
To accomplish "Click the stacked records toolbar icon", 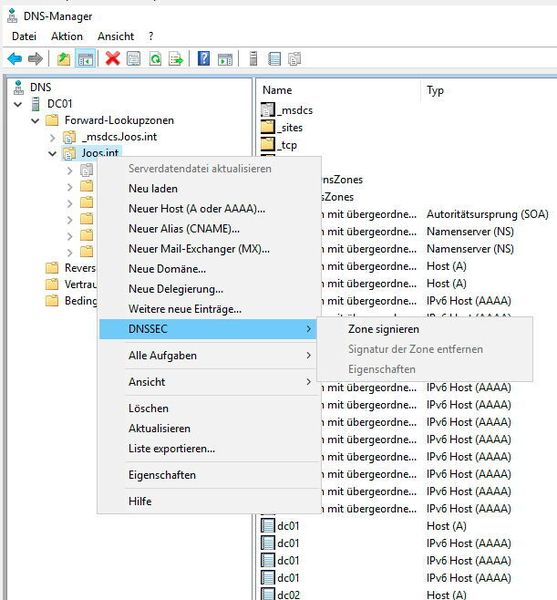I will [295, 59].
